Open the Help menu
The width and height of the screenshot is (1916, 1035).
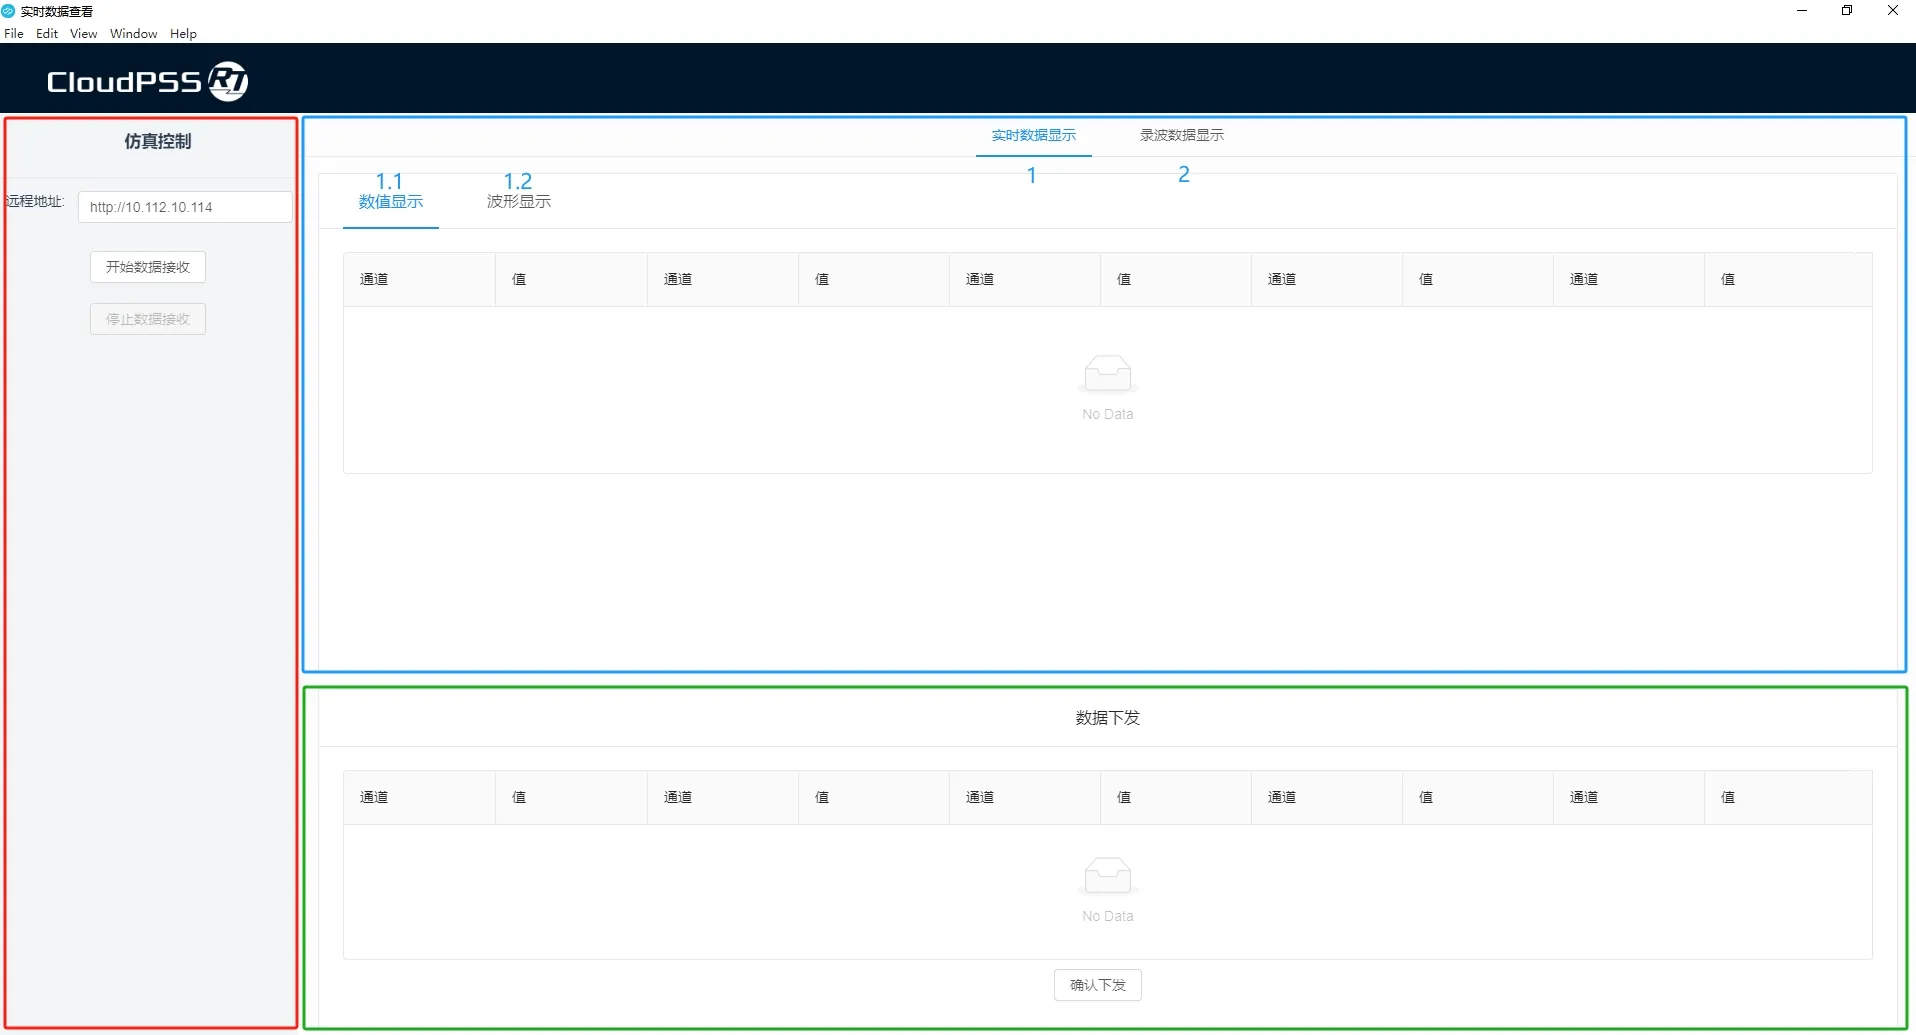coord(183,33)
